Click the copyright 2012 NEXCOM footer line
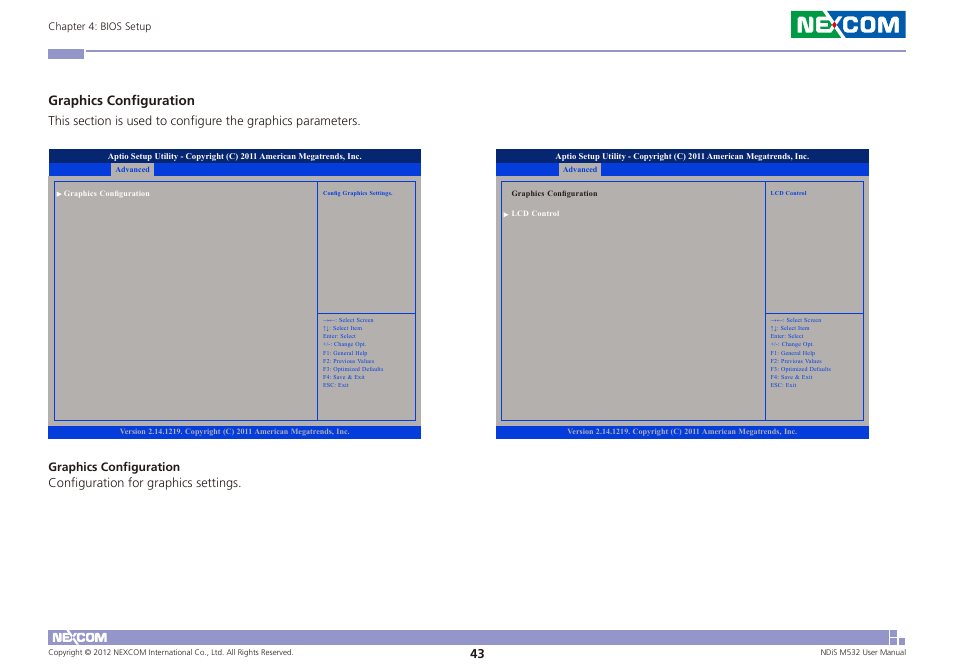Viewport: 954px width, 672px height. point(170,653)
